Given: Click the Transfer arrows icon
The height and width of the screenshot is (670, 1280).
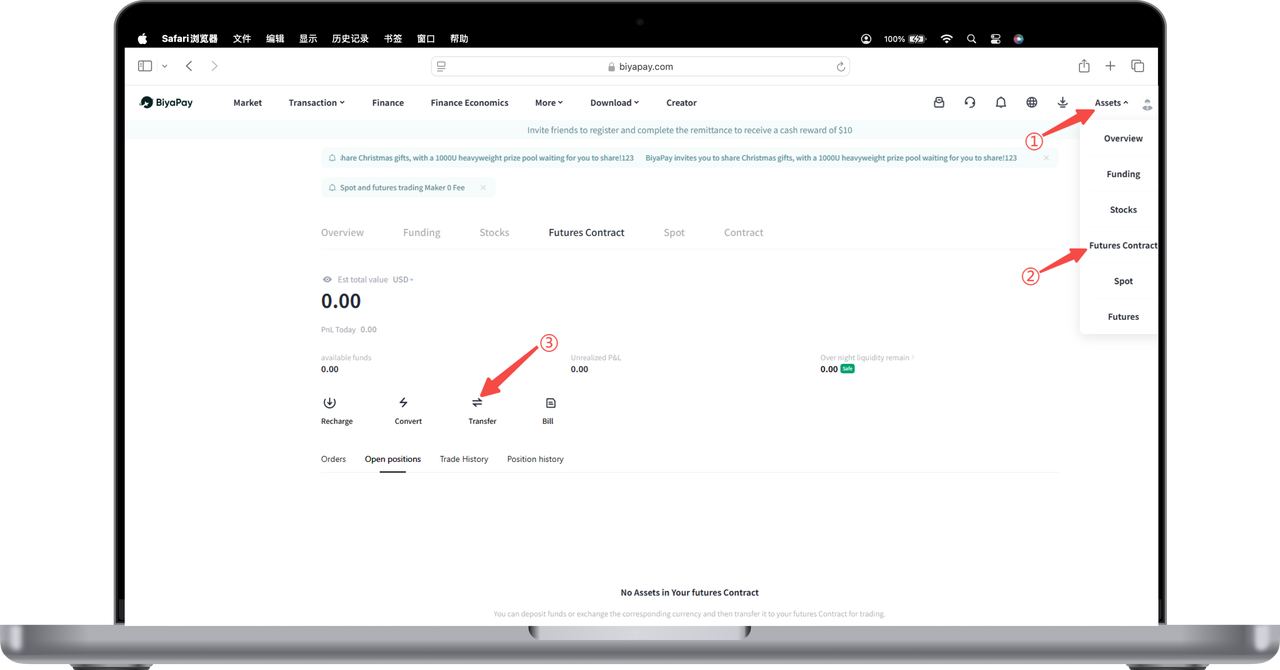Looking at the screenshot, I should tap(477, 403).
